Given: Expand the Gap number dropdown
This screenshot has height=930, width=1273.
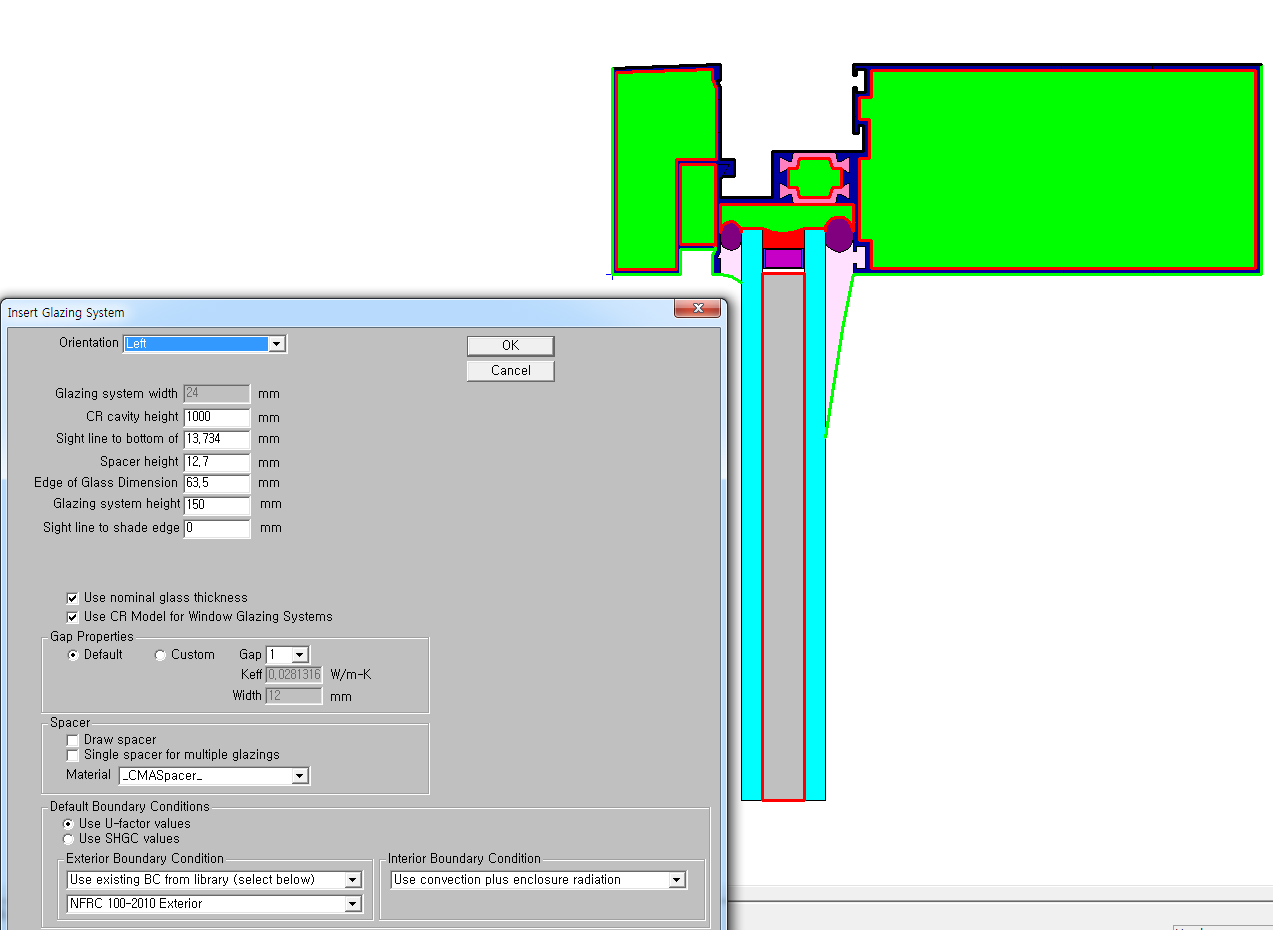Looking at the screenshot, I should (x=299, y=655).
